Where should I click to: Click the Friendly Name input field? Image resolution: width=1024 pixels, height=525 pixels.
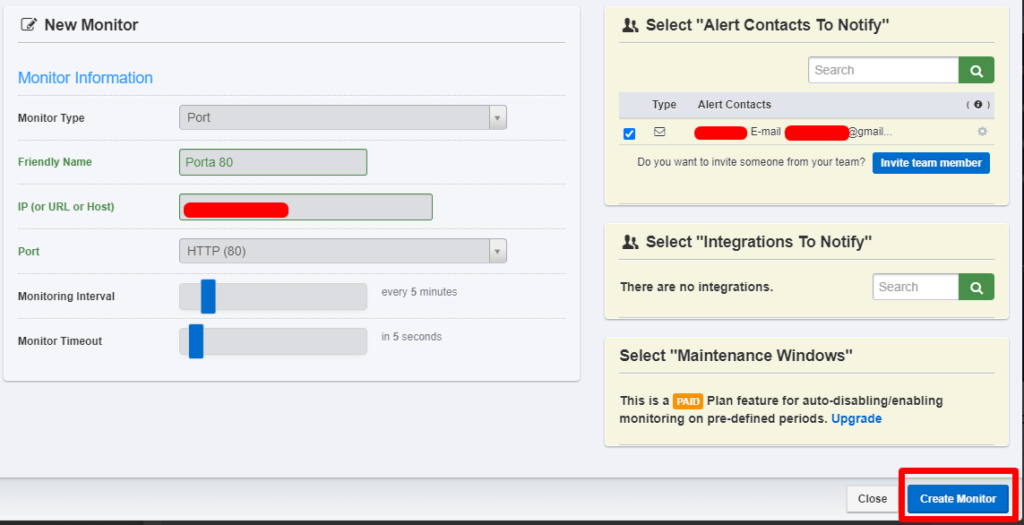[x=273, y=162]
